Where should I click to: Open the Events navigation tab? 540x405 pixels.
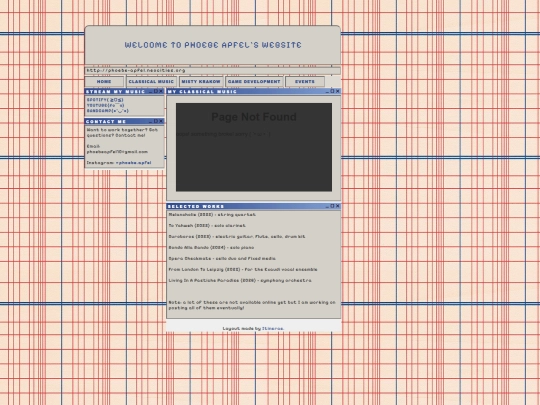pos(305,82)
